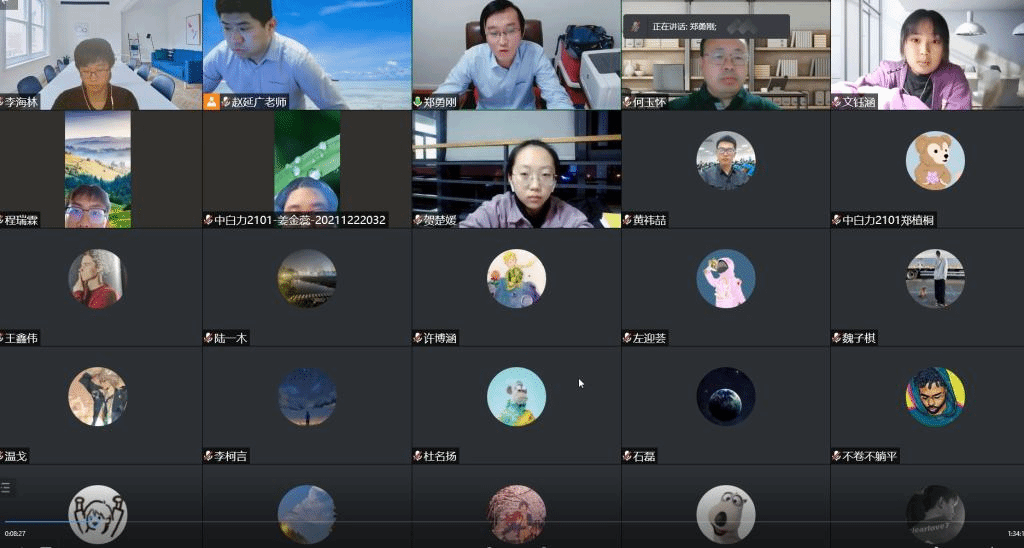Click muted mic icon beside 文钰涵

tap(836, 102)
